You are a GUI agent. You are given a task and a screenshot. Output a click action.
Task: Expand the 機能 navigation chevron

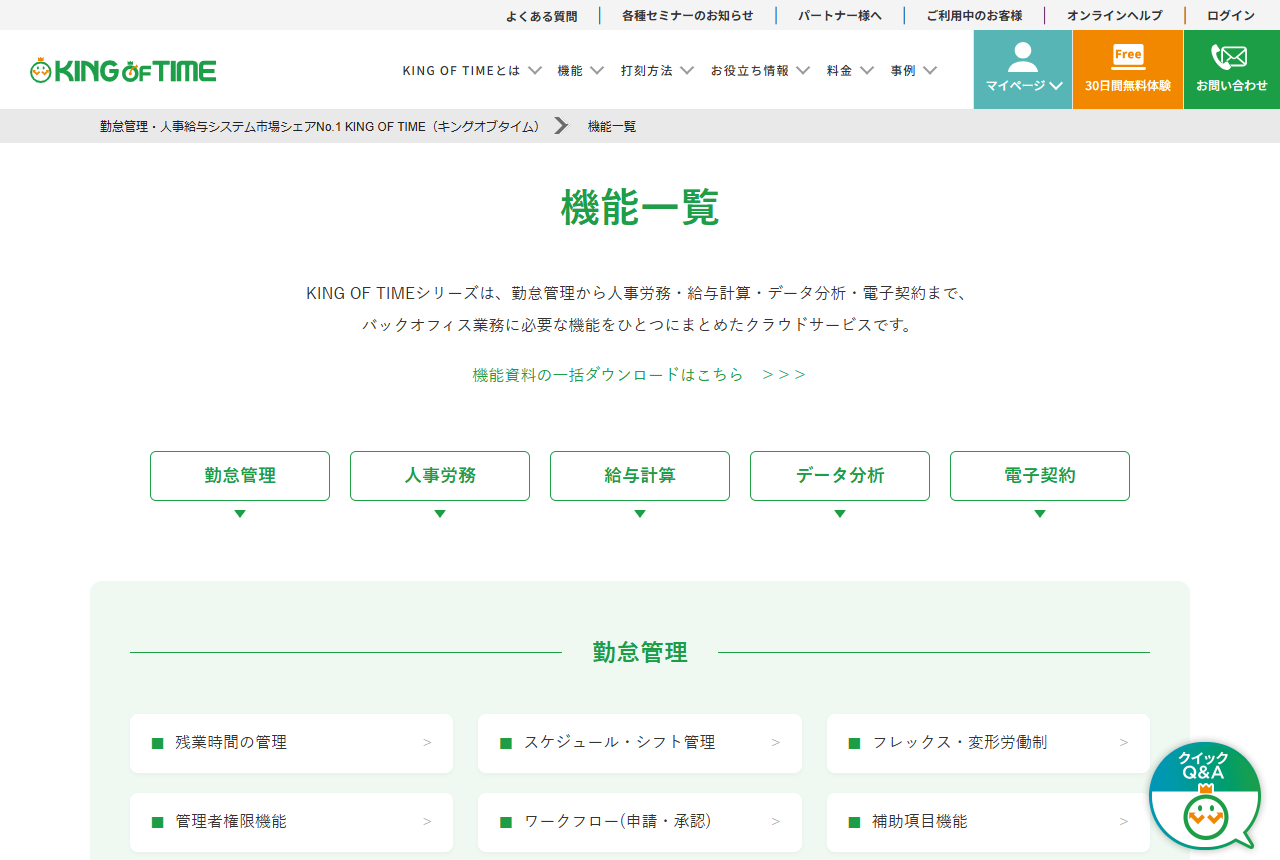tap(597, 71)
